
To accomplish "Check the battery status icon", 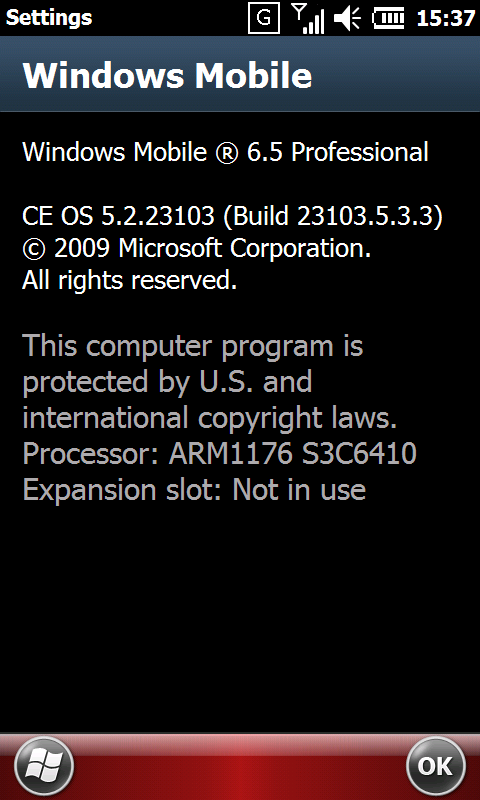I will 389,19.
